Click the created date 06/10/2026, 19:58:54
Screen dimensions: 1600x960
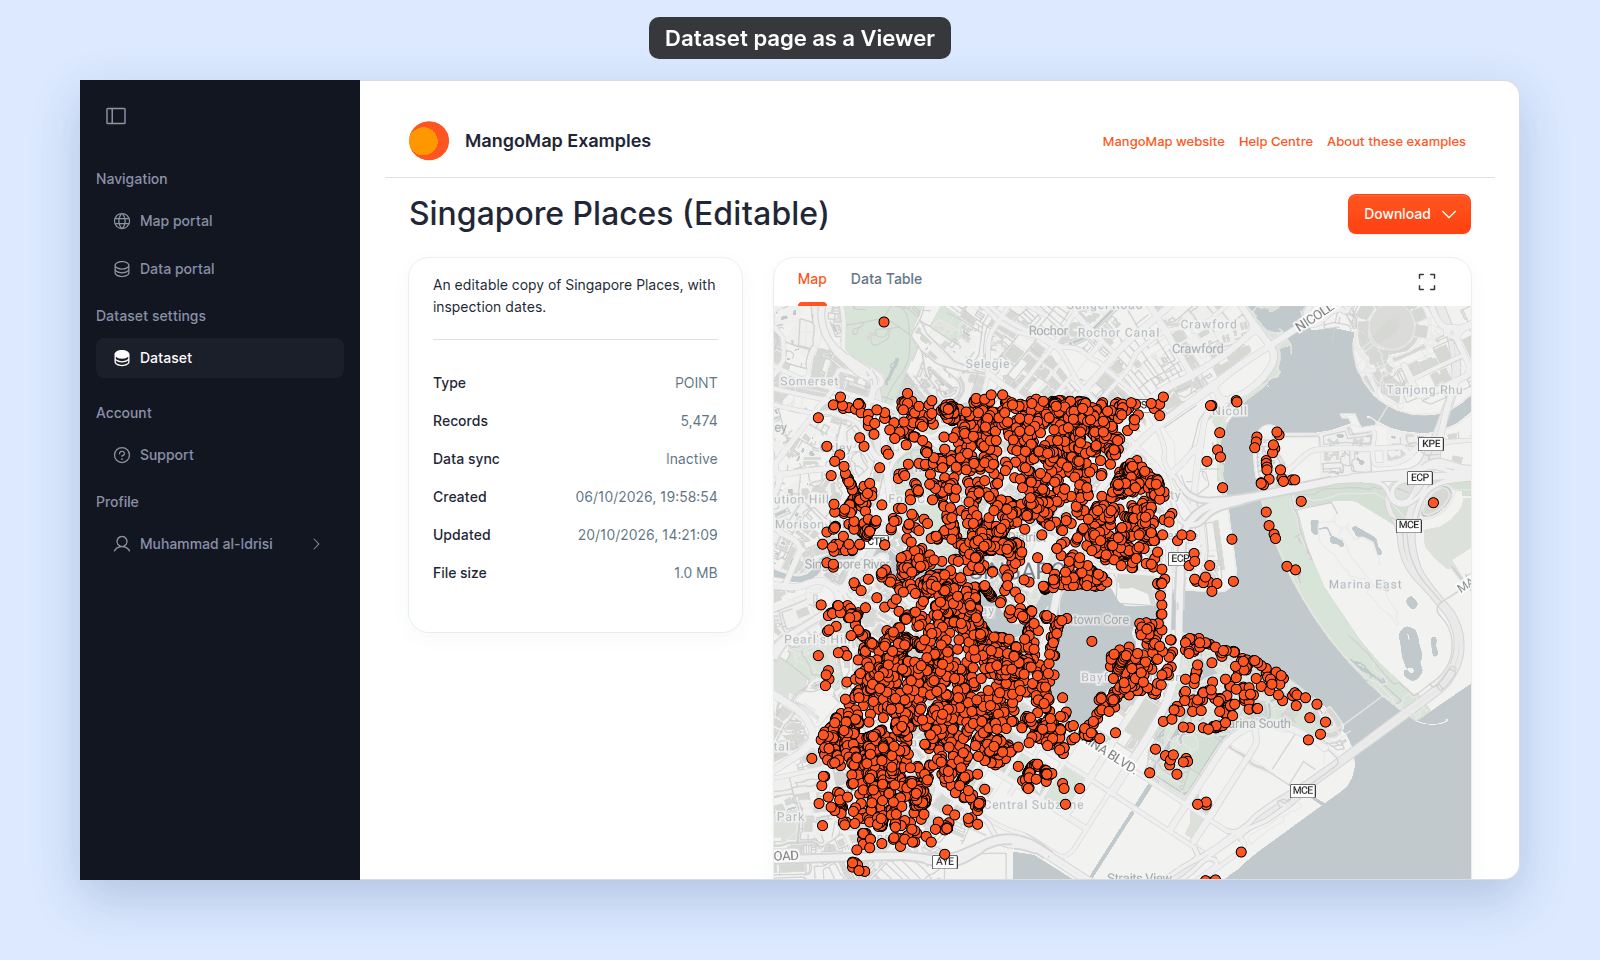[646, 497]
